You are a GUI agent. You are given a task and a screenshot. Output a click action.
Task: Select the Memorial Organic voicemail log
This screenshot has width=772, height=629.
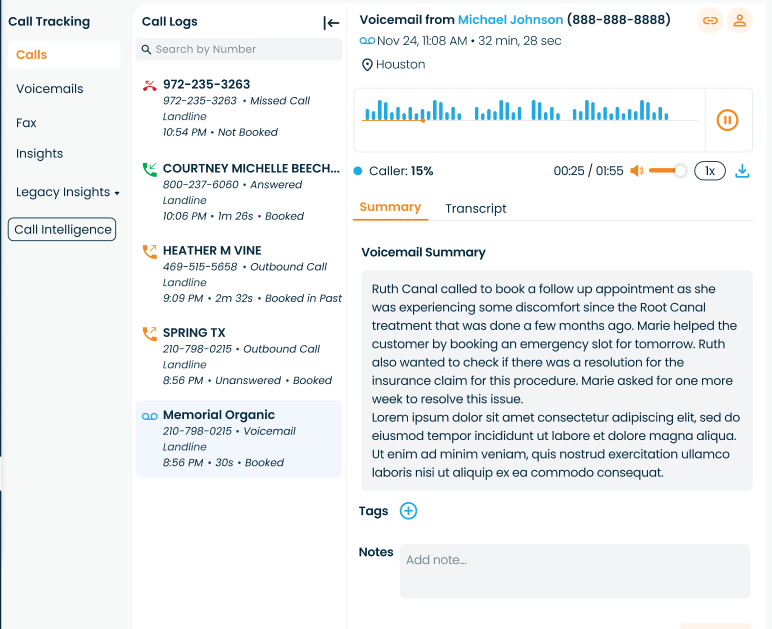[x=239, y=438]
